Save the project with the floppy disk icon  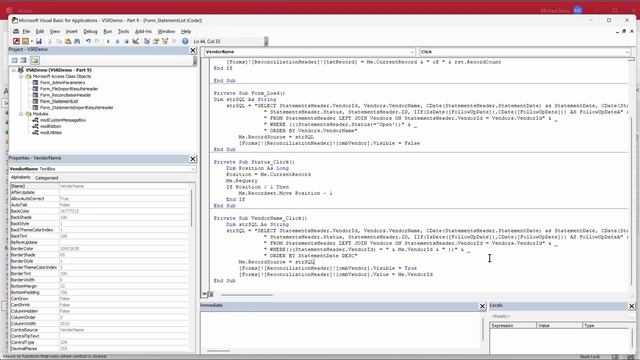(x=39, y=41)
